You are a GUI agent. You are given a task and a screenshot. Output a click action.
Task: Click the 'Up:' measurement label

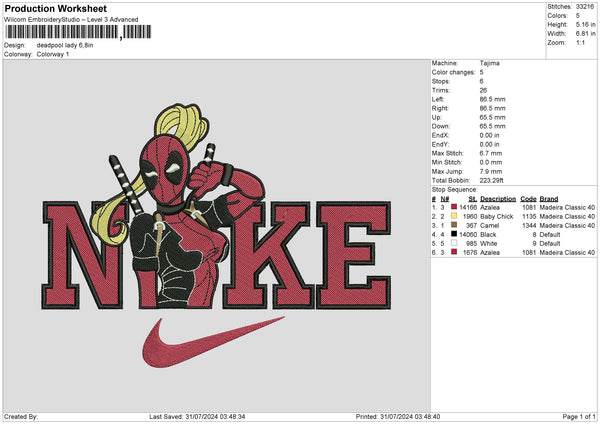click(x=437, y=117)
